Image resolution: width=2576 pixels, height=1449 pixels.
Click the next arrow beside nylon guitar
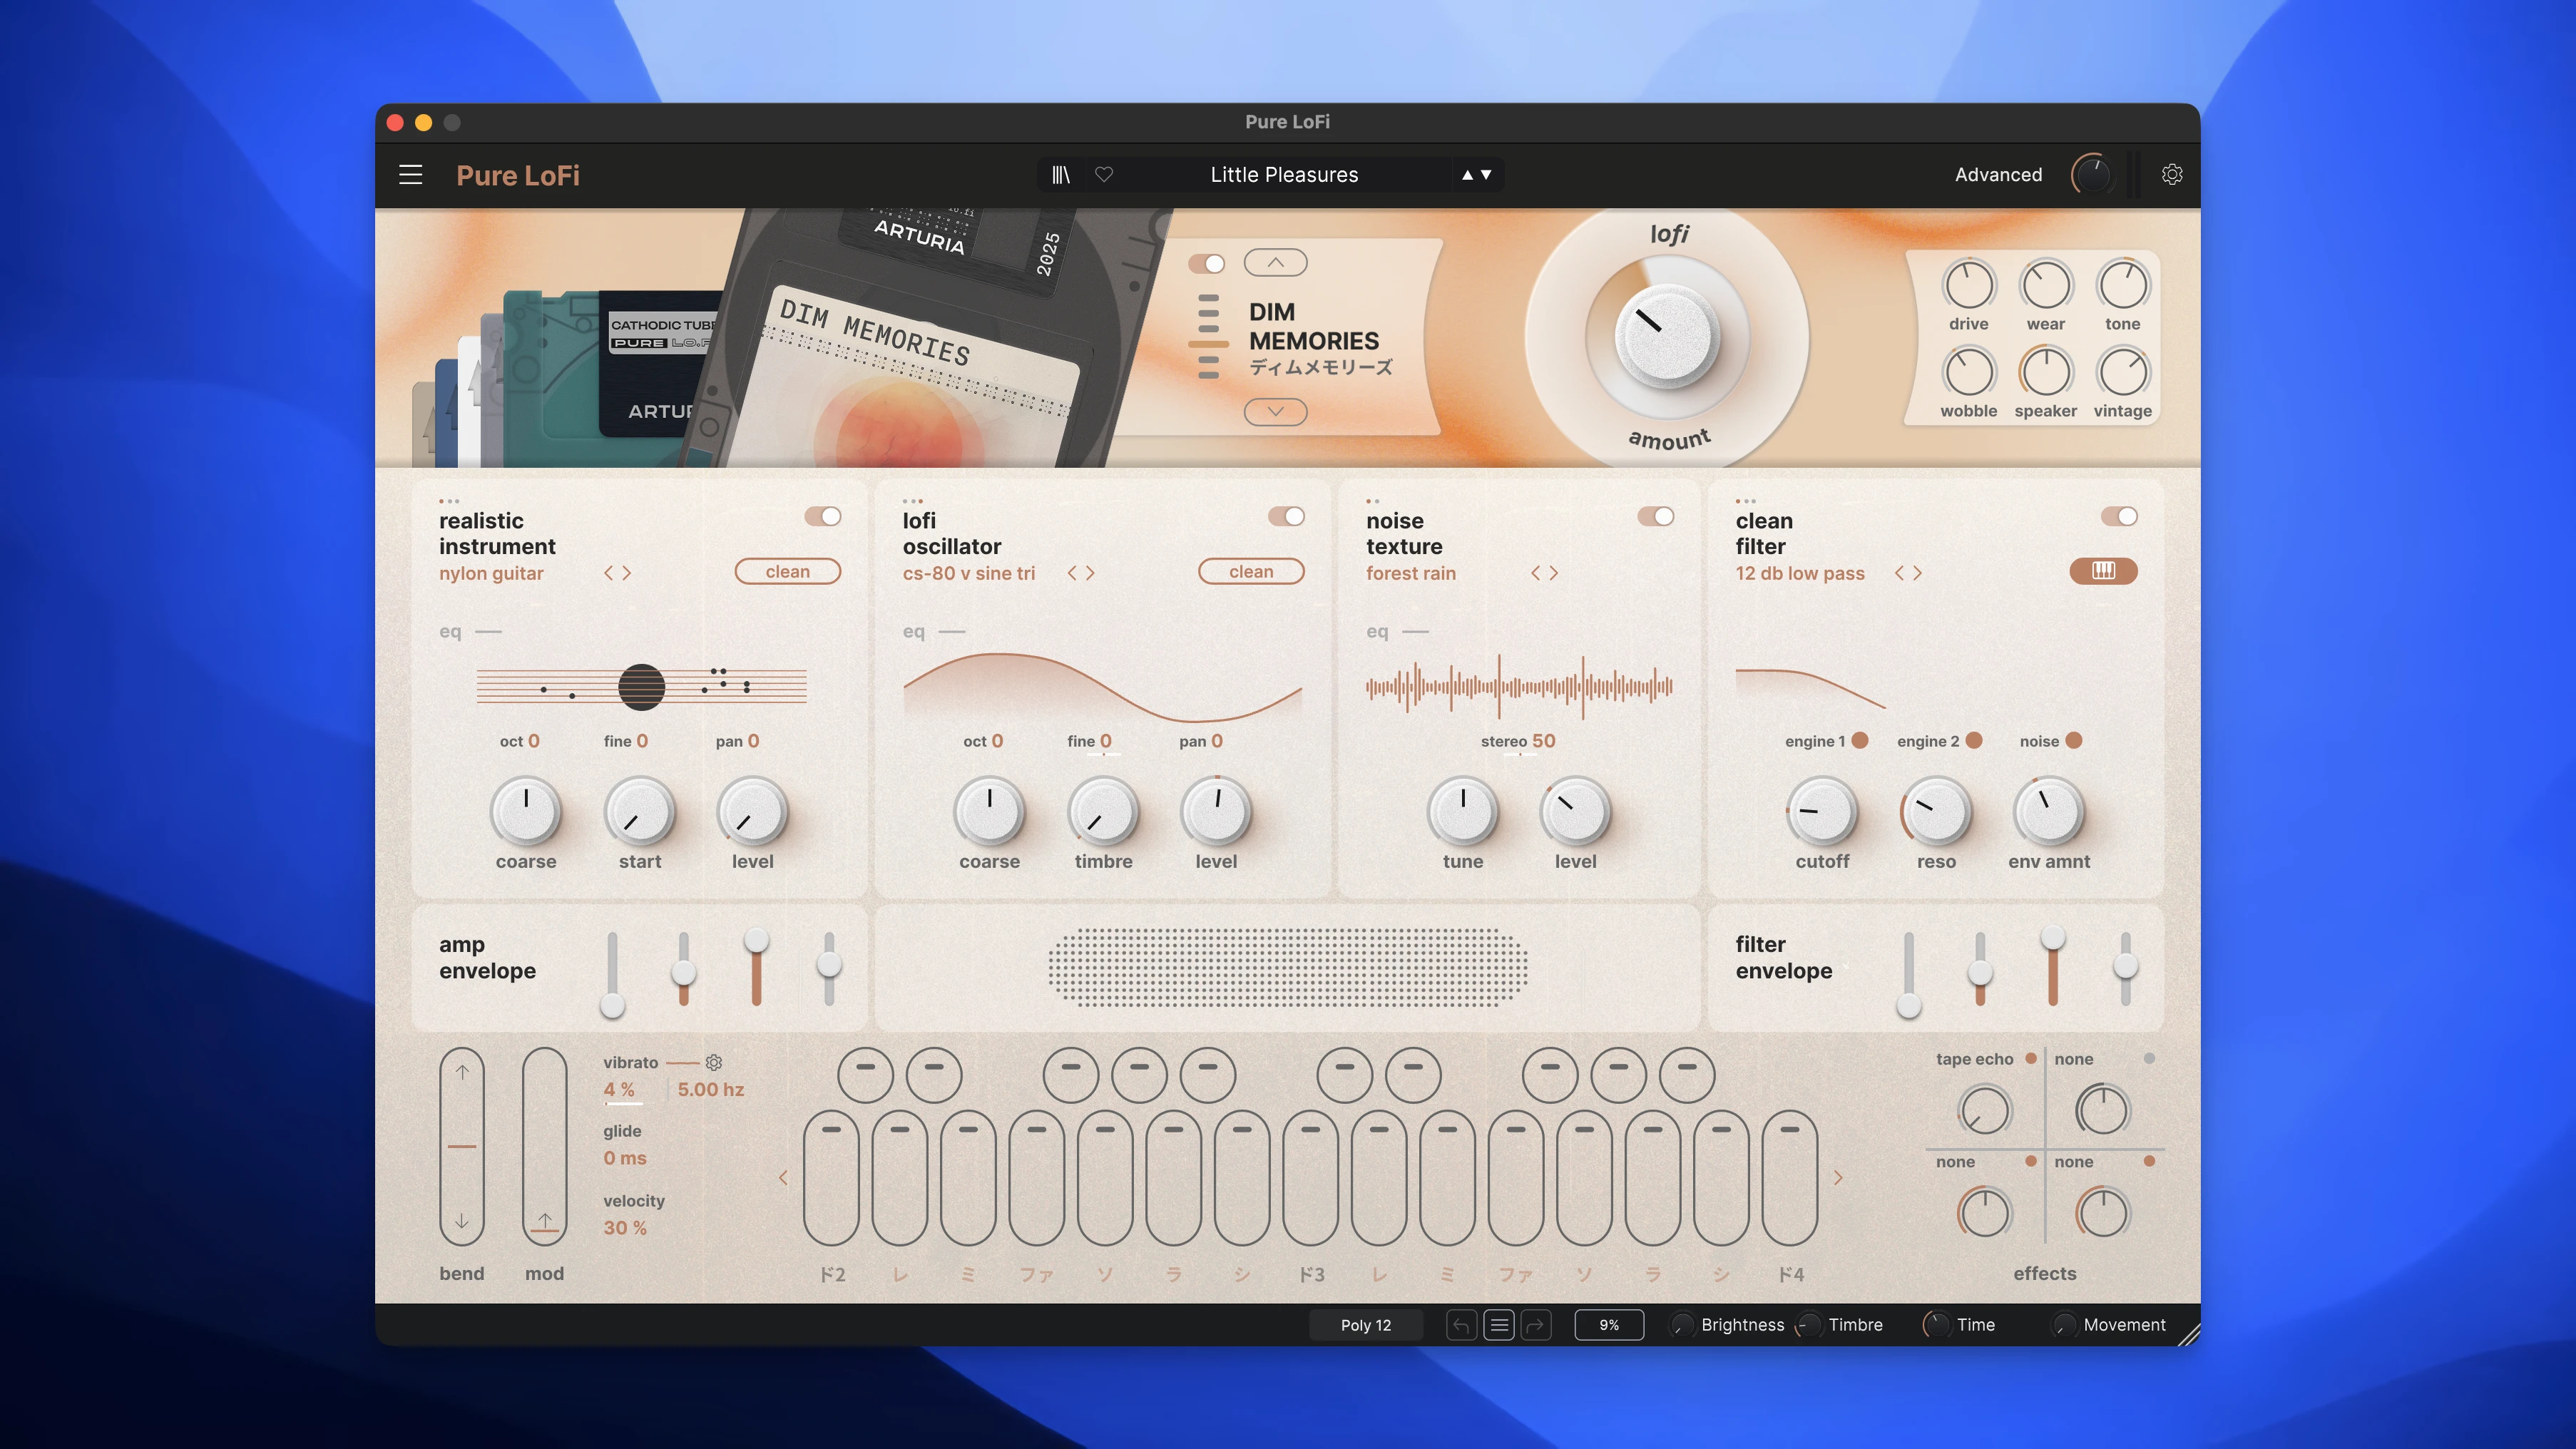pos(627,573)
